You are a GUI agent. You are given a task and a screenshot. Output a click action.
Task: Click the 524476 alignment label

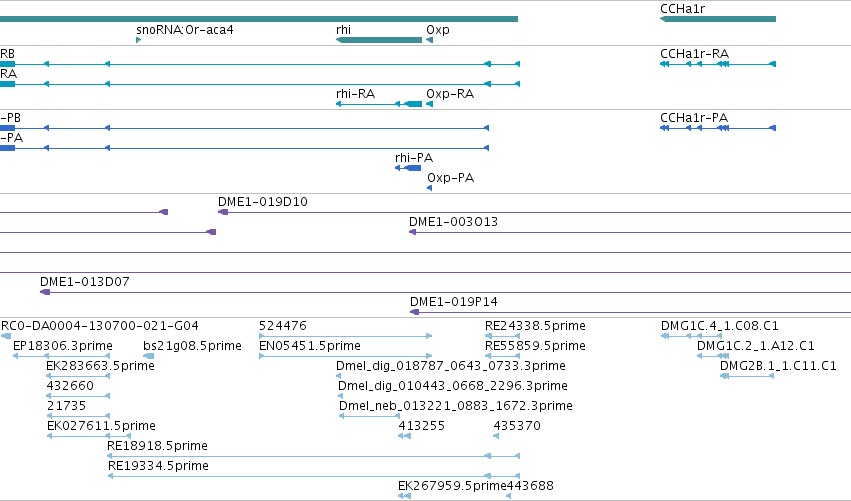(x=283, y=326)
